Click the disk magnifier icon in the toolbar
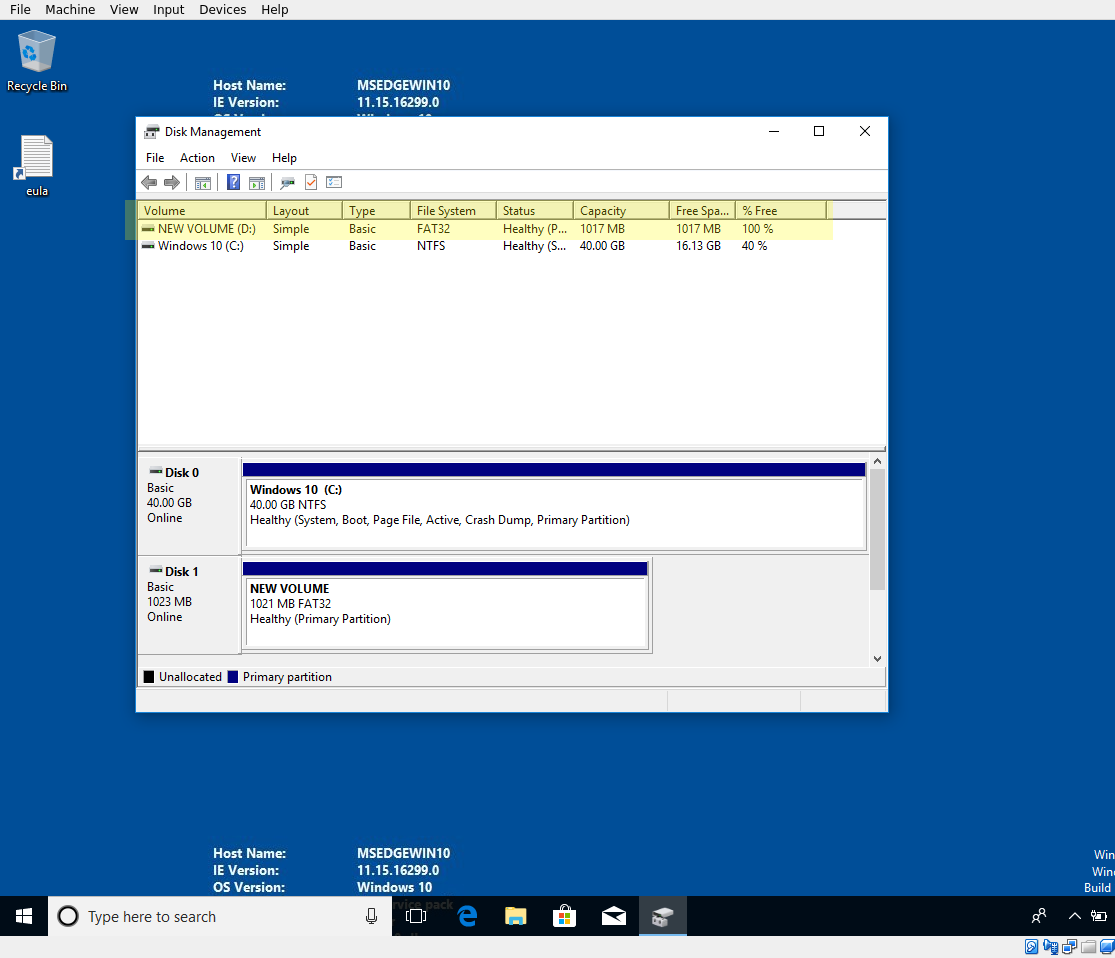 [287, 183]
